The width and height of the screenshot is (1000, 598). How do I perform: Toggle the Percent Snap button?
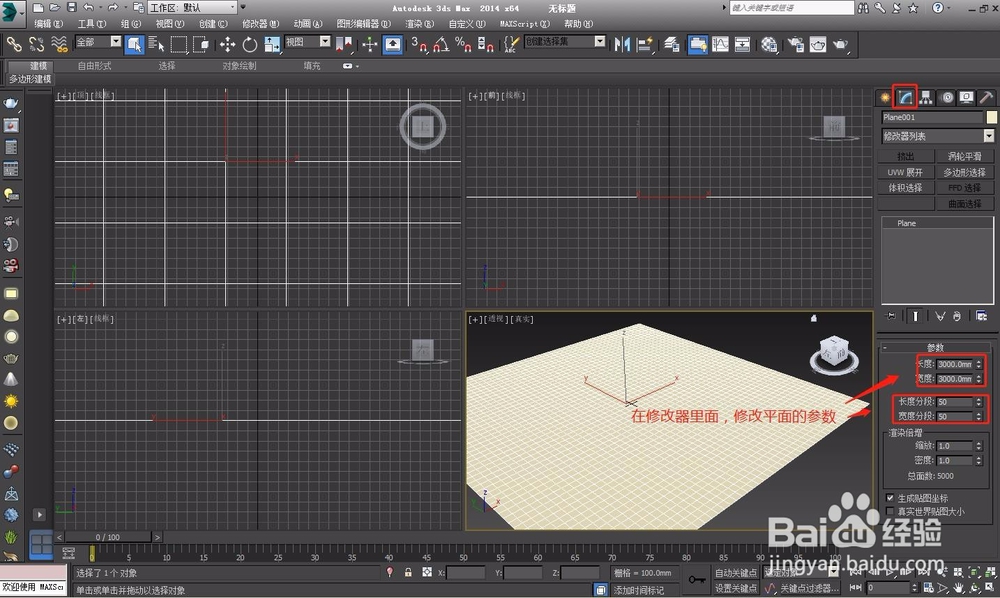(x=463, y=44)
